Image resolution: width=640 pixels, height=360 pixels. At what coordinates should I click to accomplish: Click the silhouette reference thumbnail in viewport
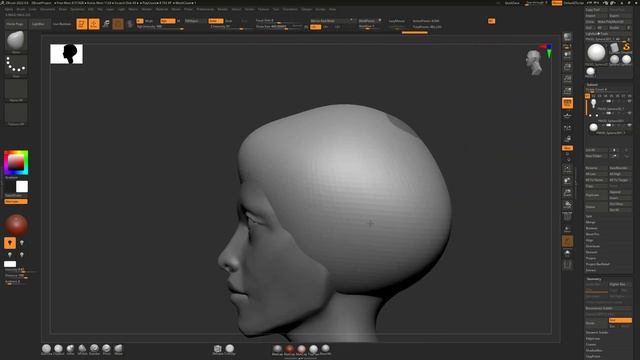(67, 54)
